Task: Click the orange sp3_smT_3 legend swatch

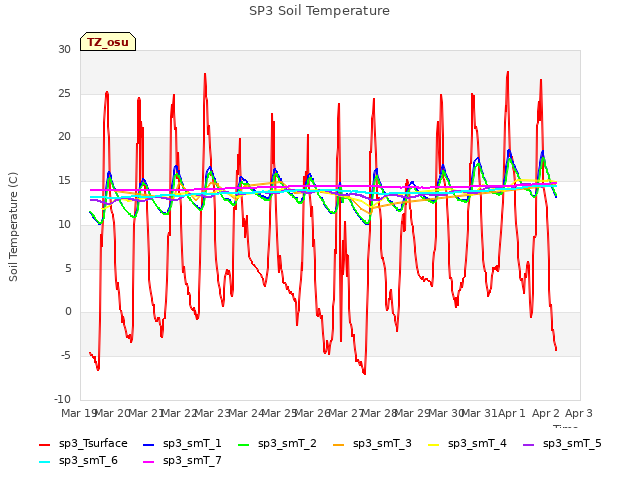Action: click(x=339, y=444)
